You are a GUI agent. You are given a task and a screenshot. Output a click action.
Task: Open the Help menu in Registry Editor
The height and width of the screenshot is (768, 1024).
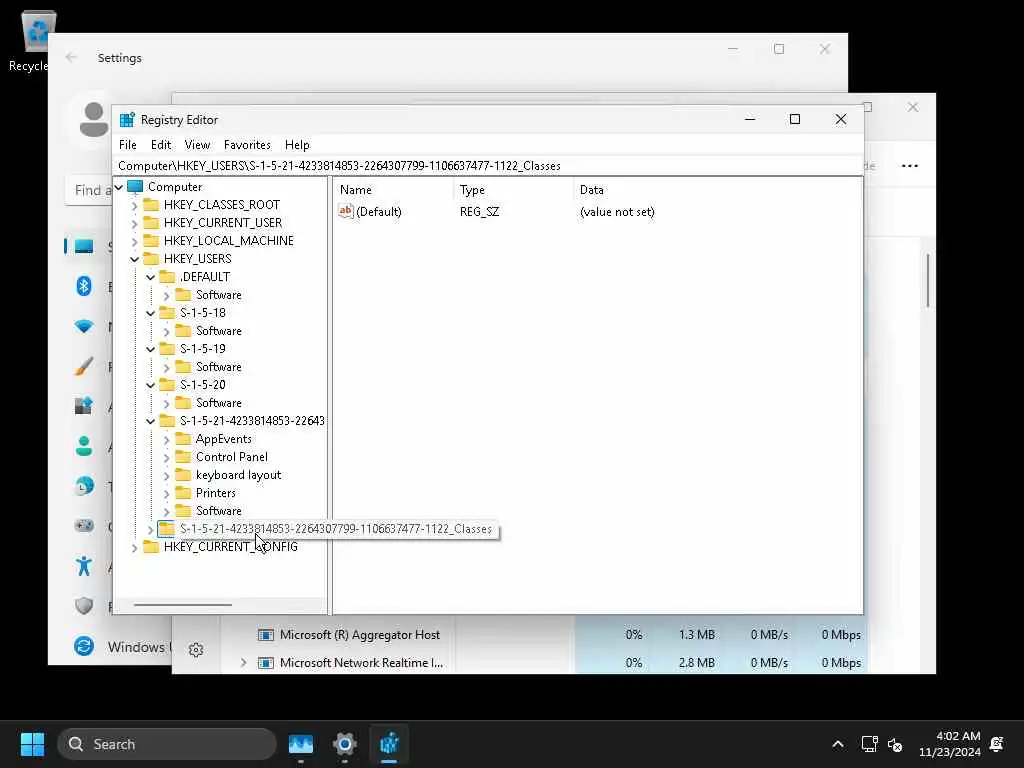297,145
